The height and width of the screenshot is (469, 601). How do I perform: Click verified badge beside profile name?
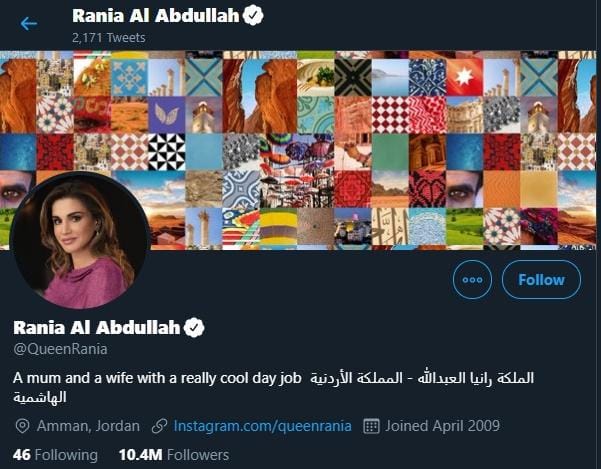[194, 328]
